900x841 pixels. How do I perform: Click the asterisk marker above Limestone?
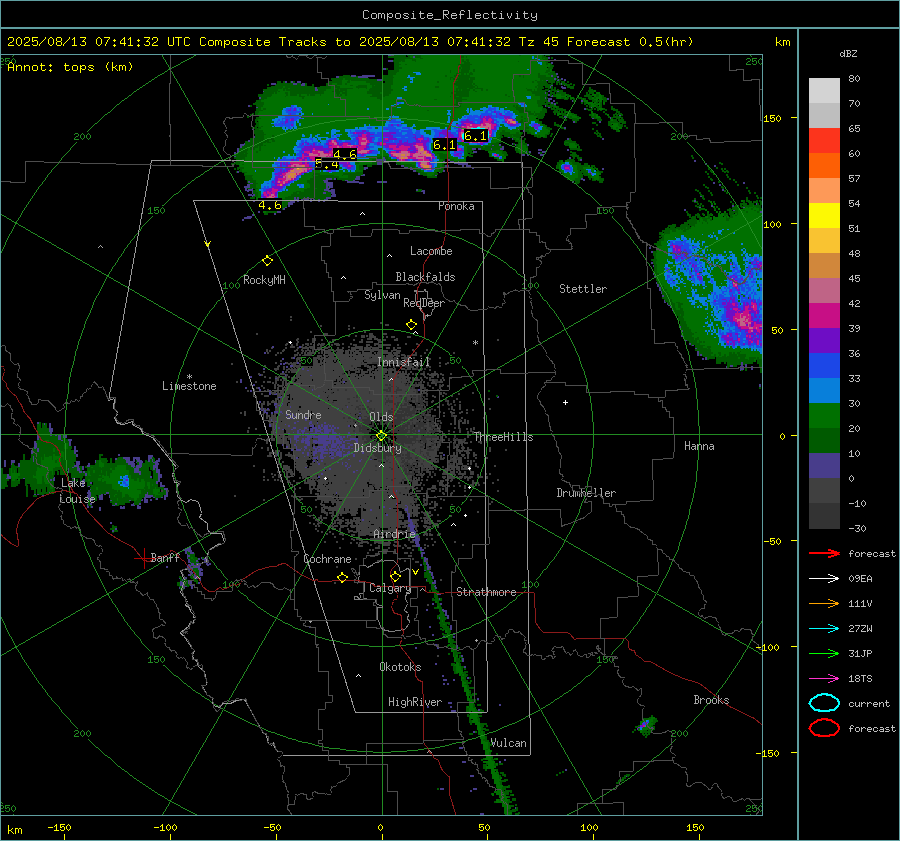point(189,377)
